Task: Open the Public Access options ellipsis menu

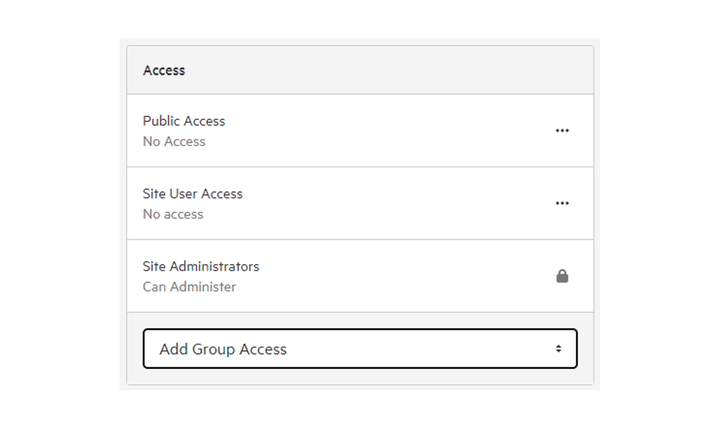Action: pyautogui.click(x=562, y=131)
